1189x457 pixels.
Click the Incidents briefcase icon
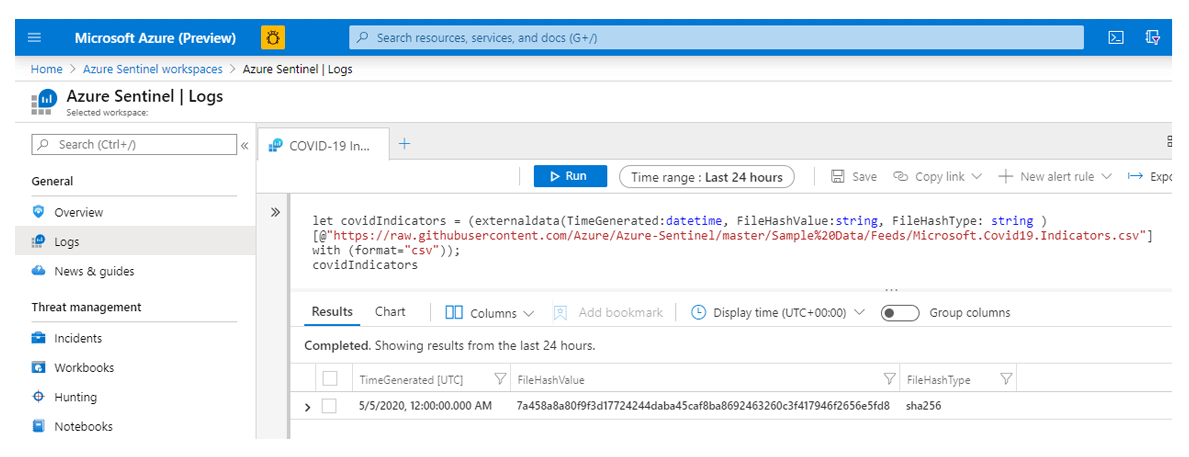pyautogui.click(x=39, y=338)
